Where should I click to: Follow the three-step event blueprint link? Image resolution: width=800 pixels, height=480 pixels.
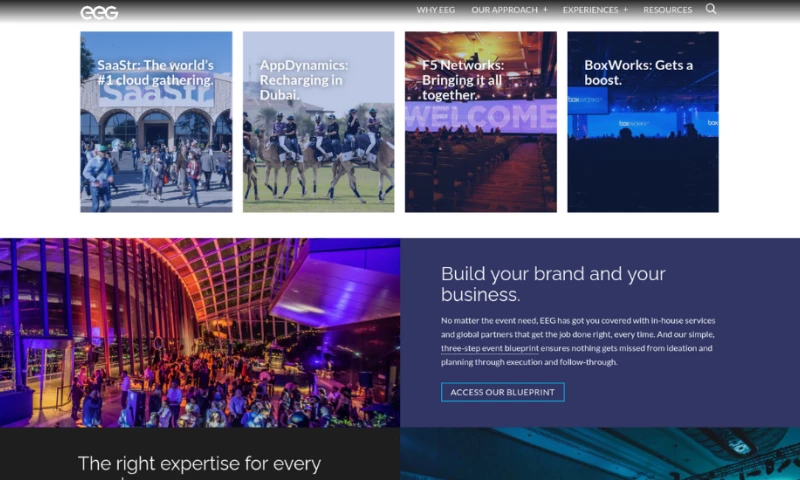tap(494, 348)
